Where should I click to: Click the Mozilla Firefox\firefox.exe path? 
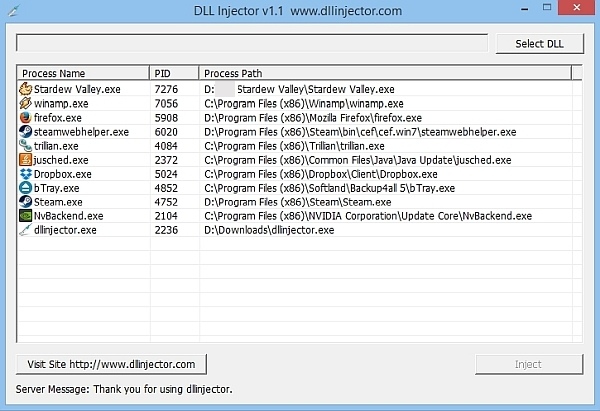[313, 118]
